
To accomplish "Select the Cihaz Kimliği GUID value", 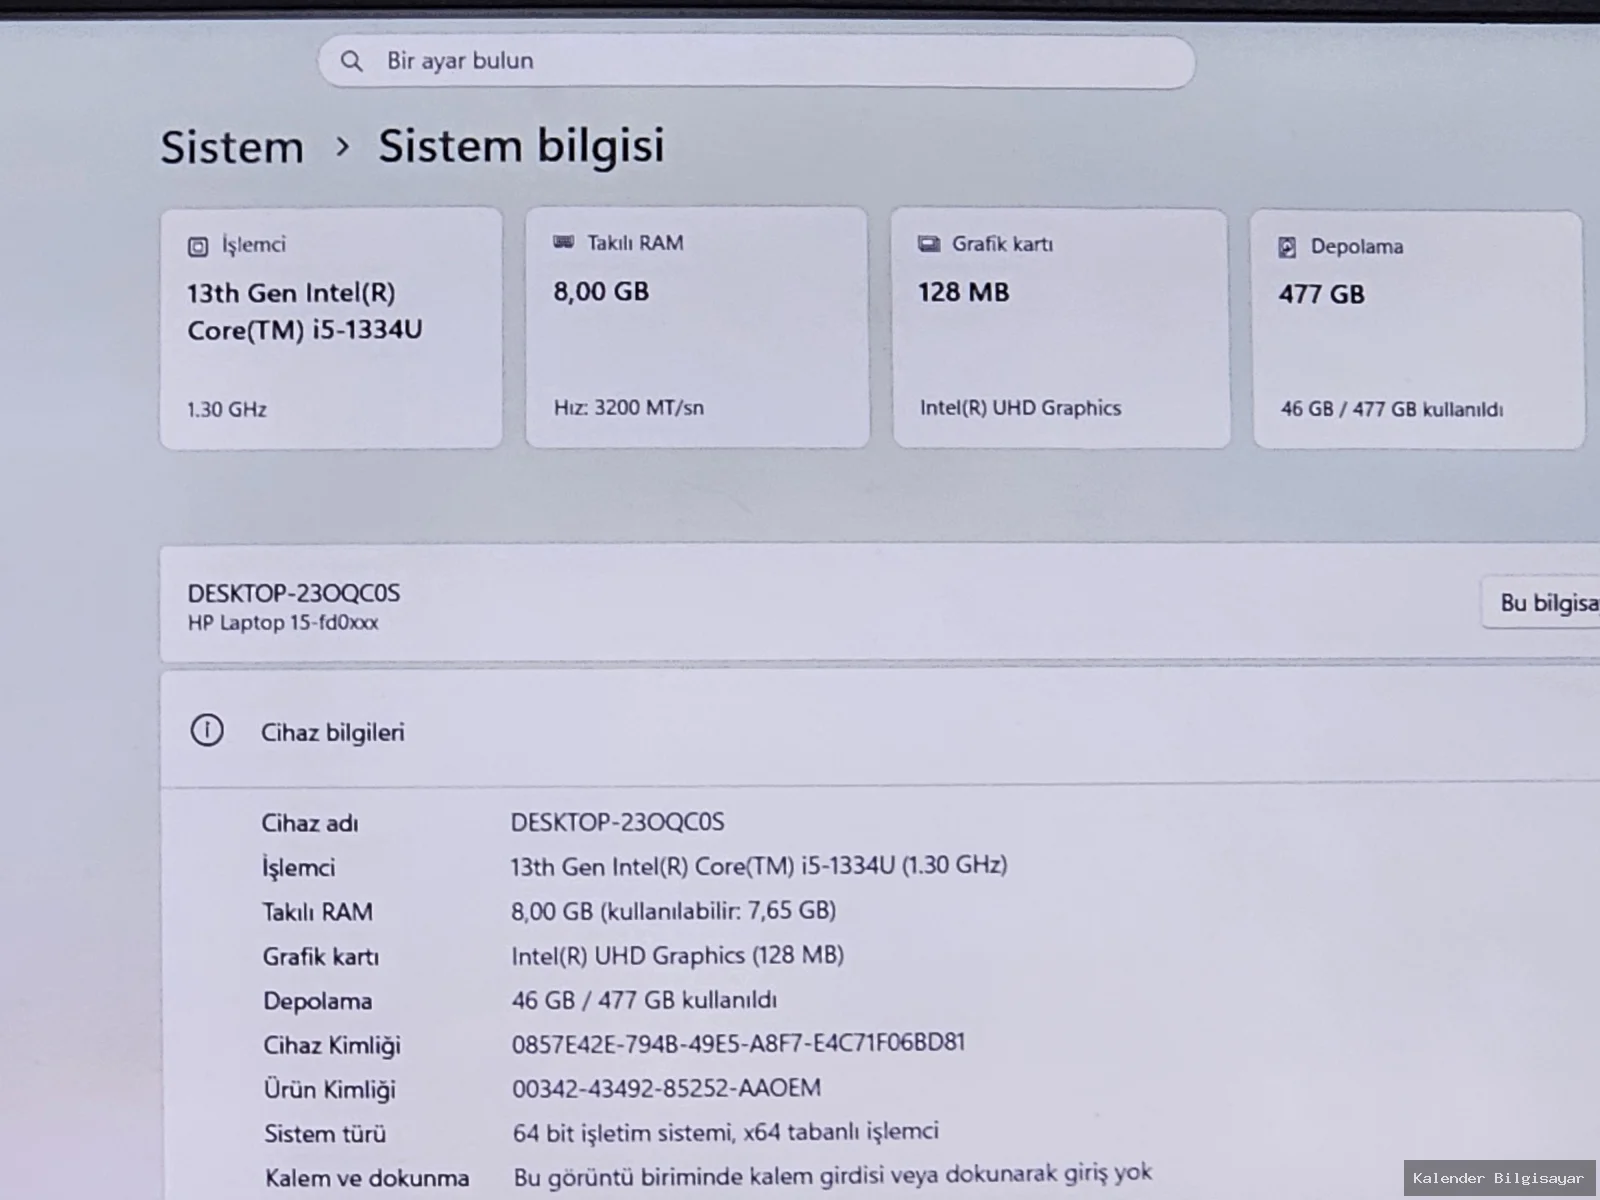I will click(x=739, y=1043).
